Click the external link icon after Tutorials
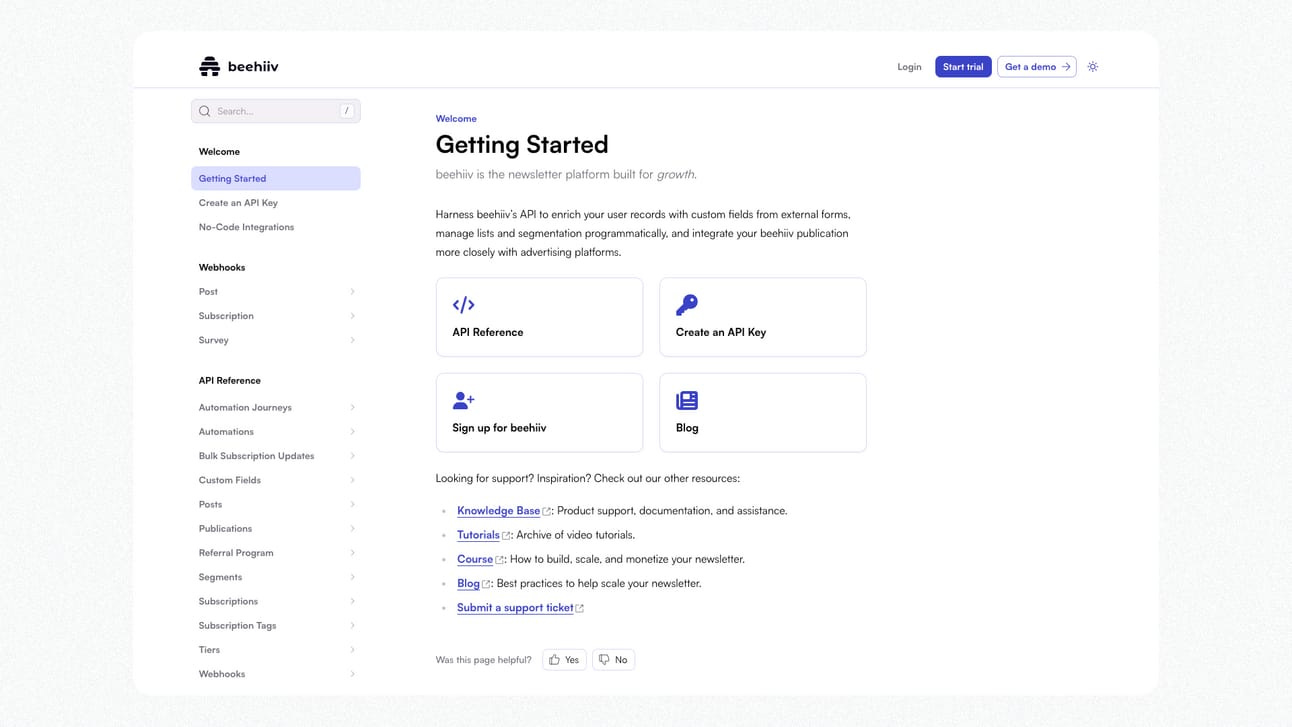The width and height of the screenshot is (1292, 727). 506,536
